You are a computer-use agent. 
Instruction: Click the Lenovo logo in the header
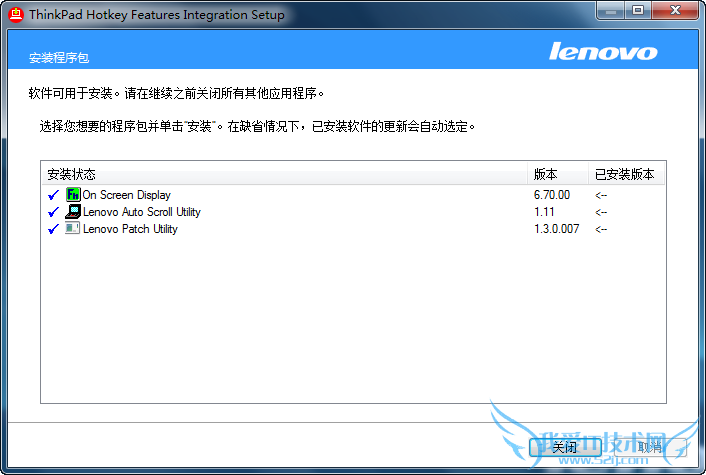pos(603,51)
